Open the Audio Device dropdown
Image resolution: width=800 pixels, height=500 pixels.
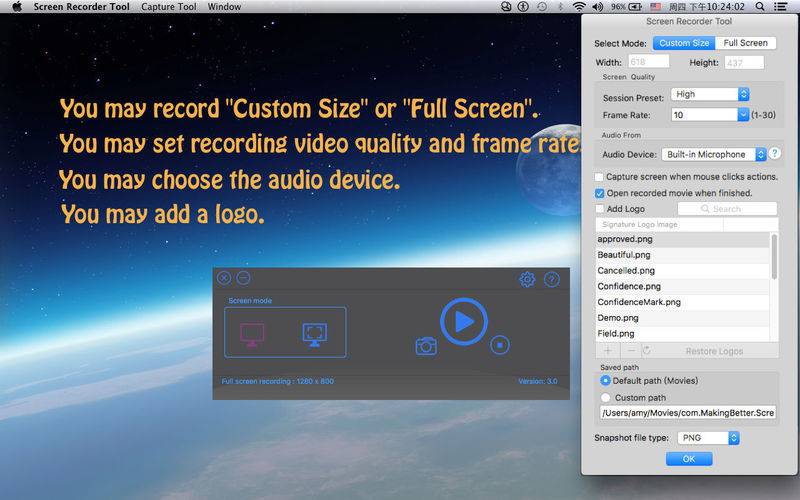tap(714, 154)
